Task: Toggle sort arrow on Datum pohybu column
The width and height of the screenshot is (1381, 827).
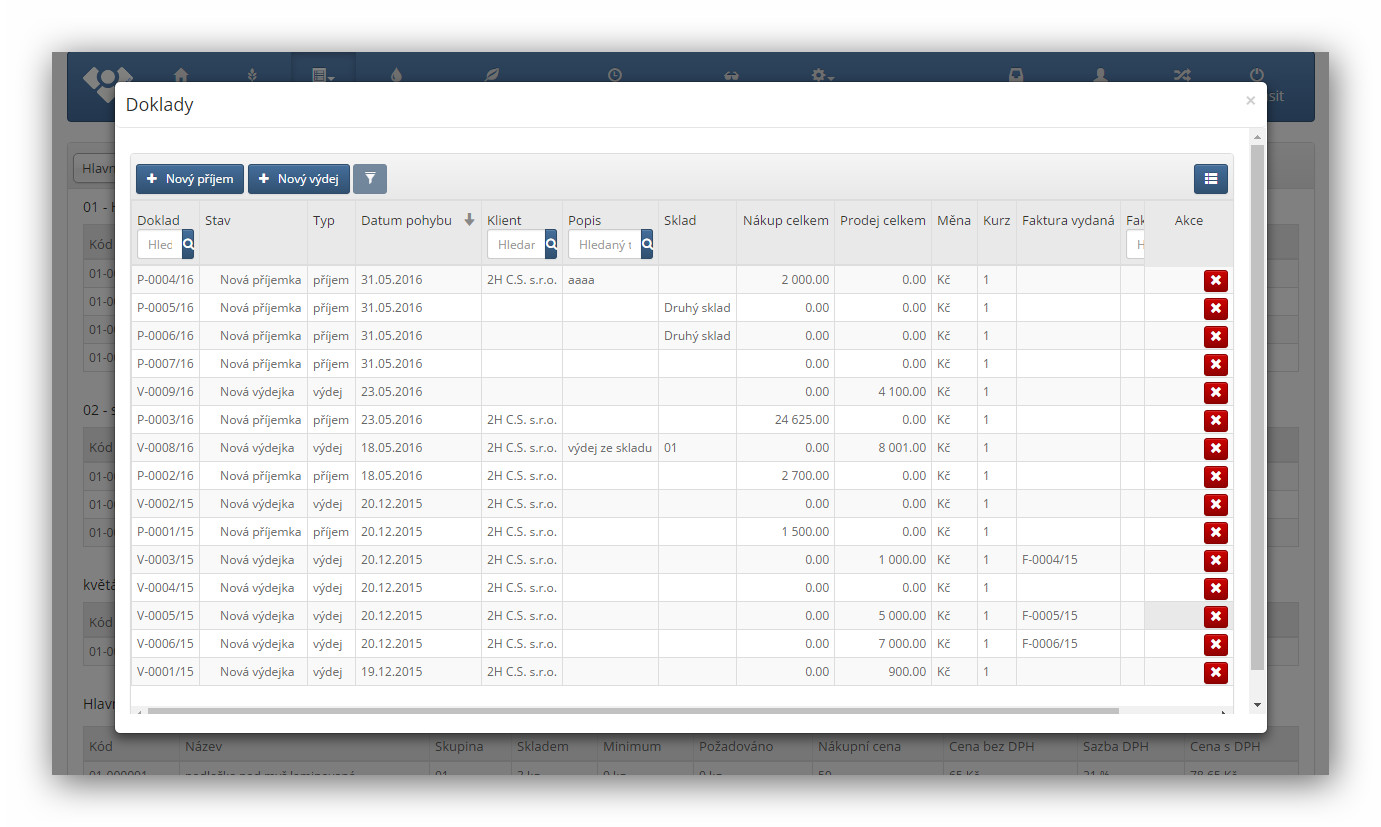Action: 469,220
